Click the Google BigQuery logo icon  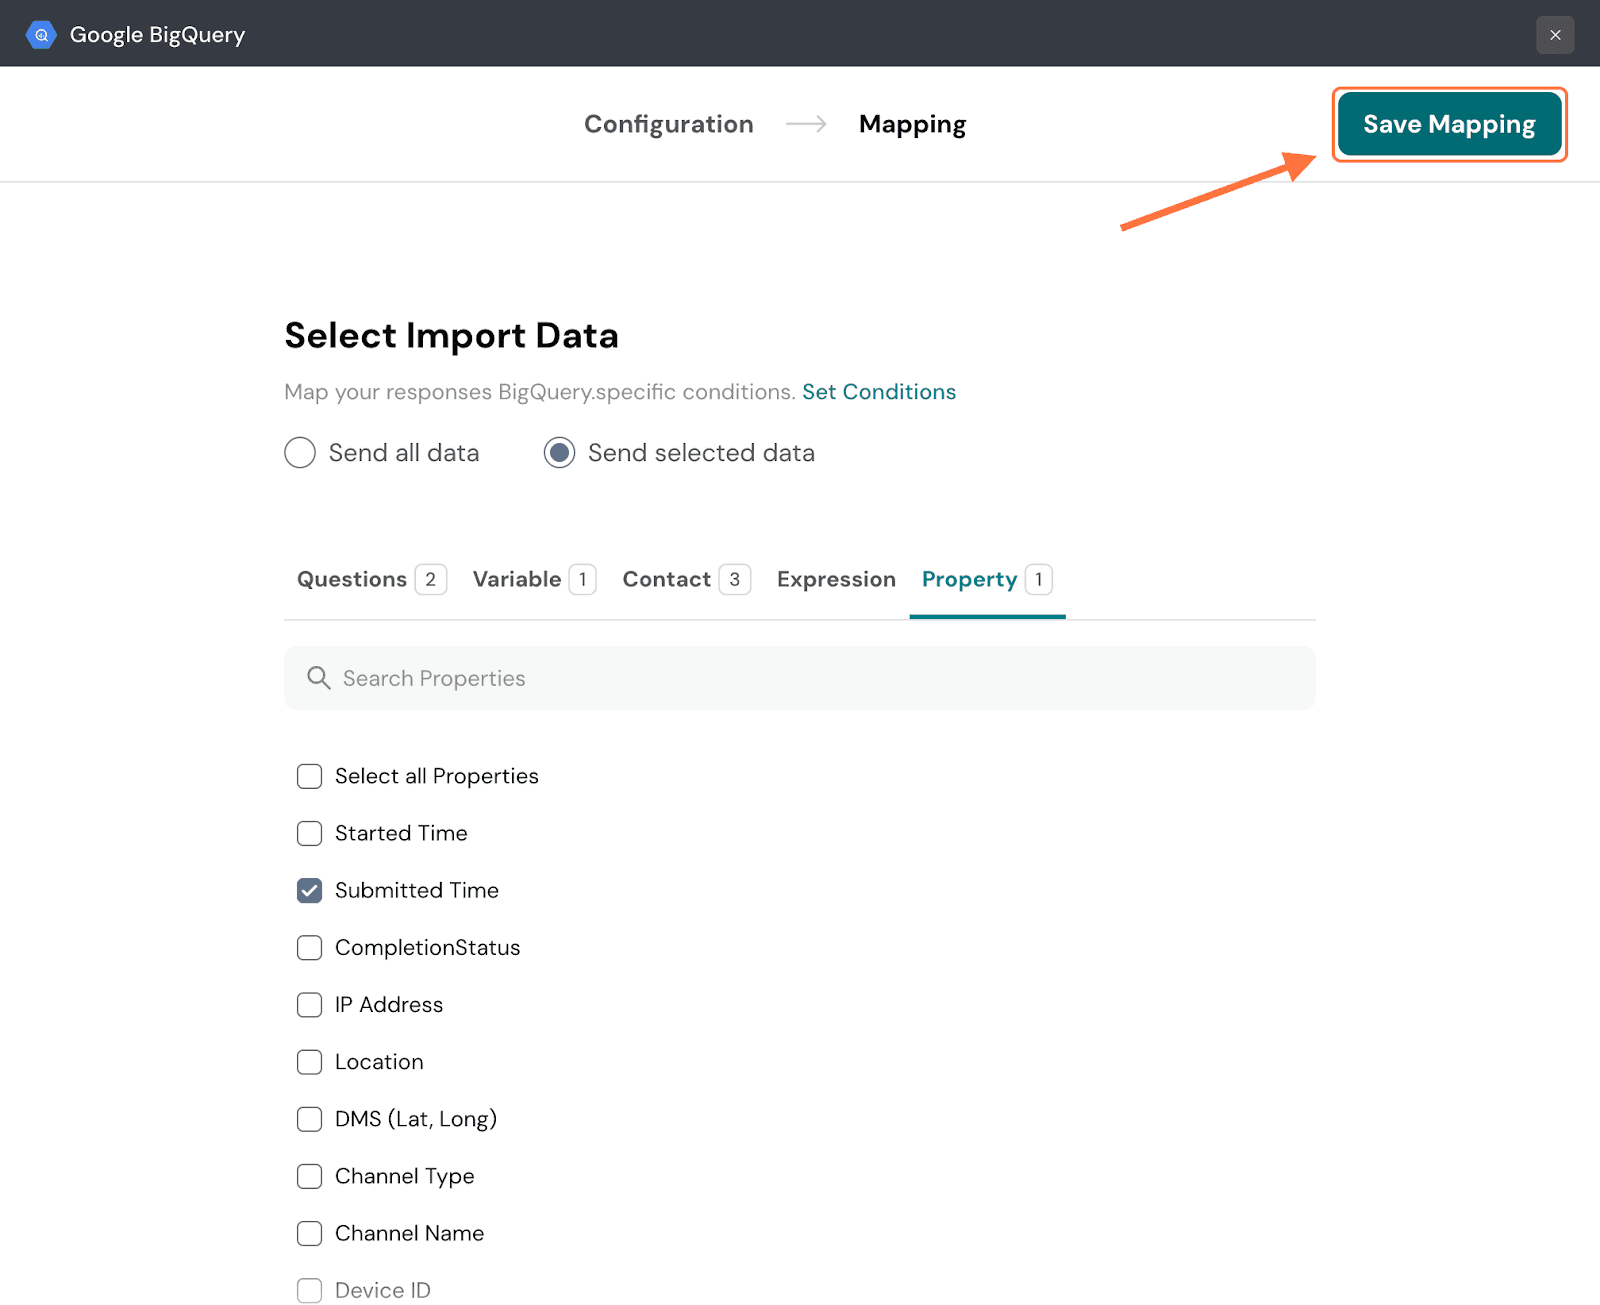point(41,35)
